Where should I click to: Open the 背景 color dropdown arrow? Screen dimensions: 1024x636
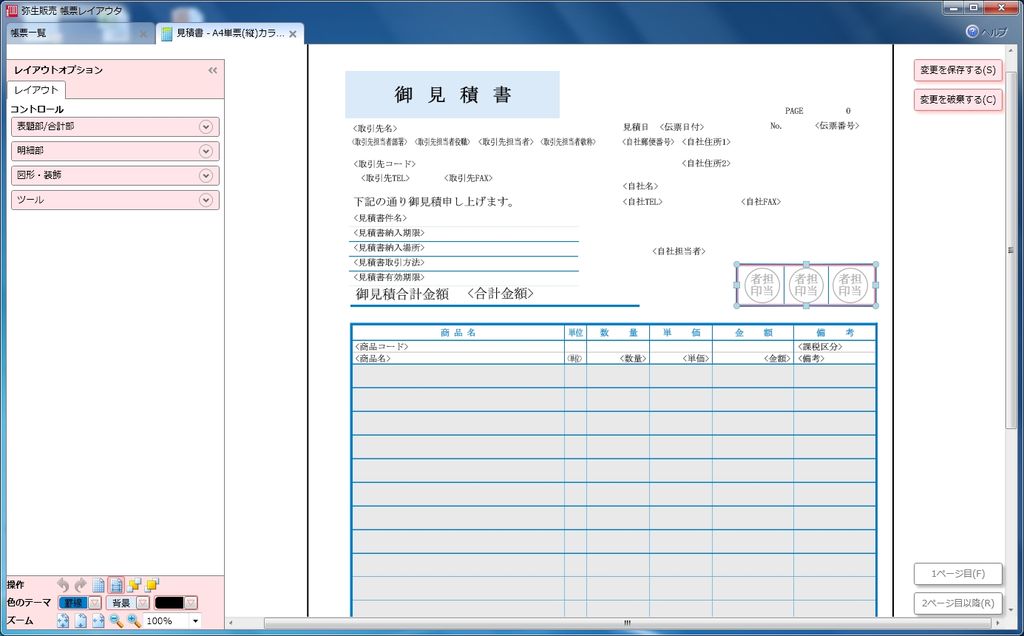tap(143, 603)
